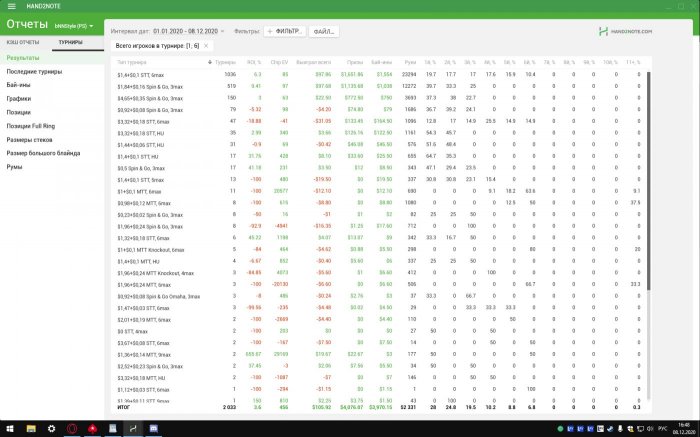Viewport: 700px width, 437px height.
Task: Select the $1,4+$0,1 STT, HU row
Action: [x=379, y=157]
